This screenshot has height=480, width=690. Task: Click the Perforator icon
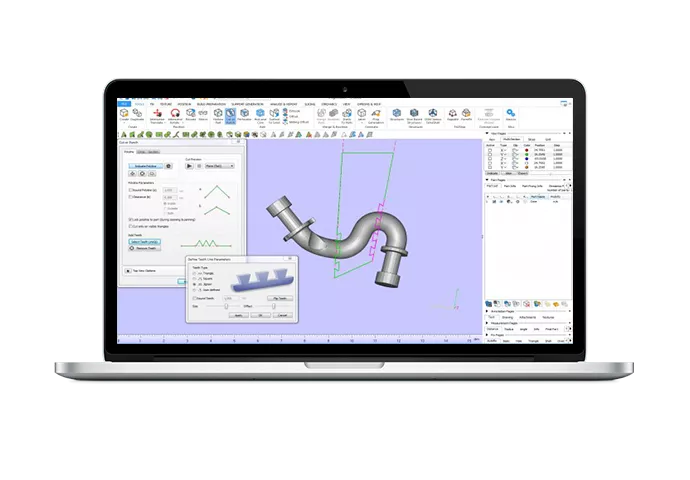coord(244,114)
